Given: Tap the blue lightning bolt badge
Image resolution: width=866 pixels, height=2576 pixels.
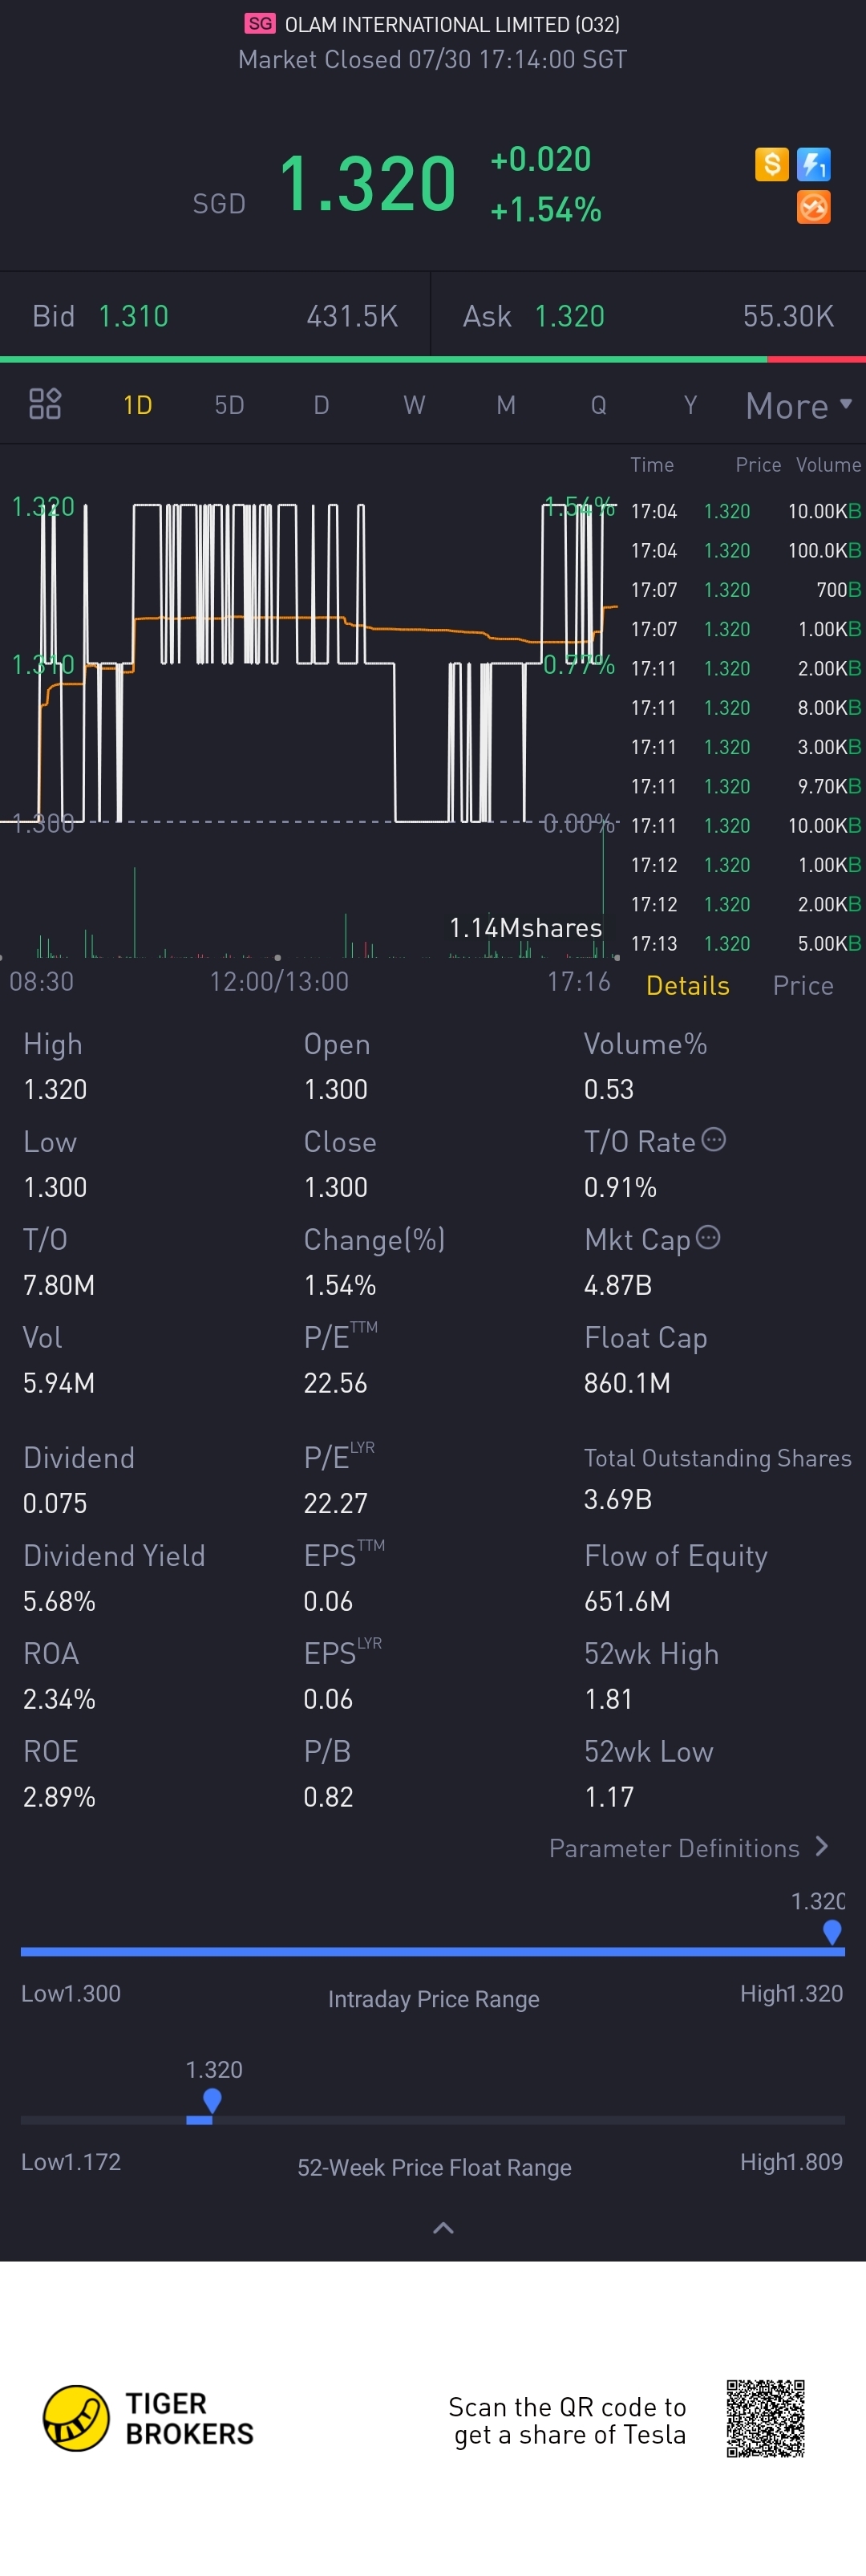Looking at the screenshot, I should [x=813, y=163].
